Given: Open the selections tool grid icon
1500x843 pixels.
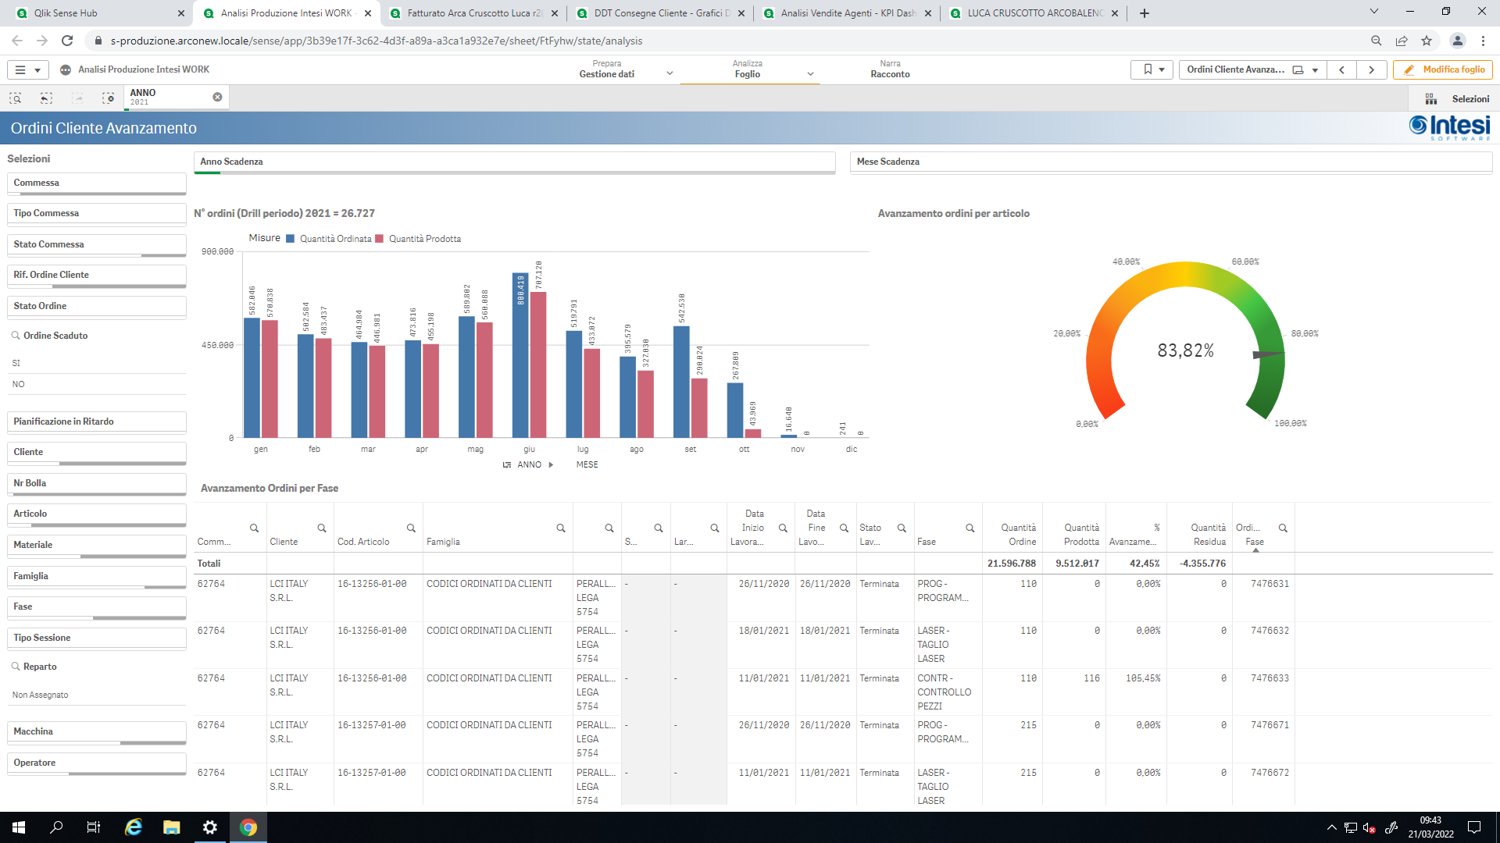Looking at the screenshot, I should (1431, 99).
